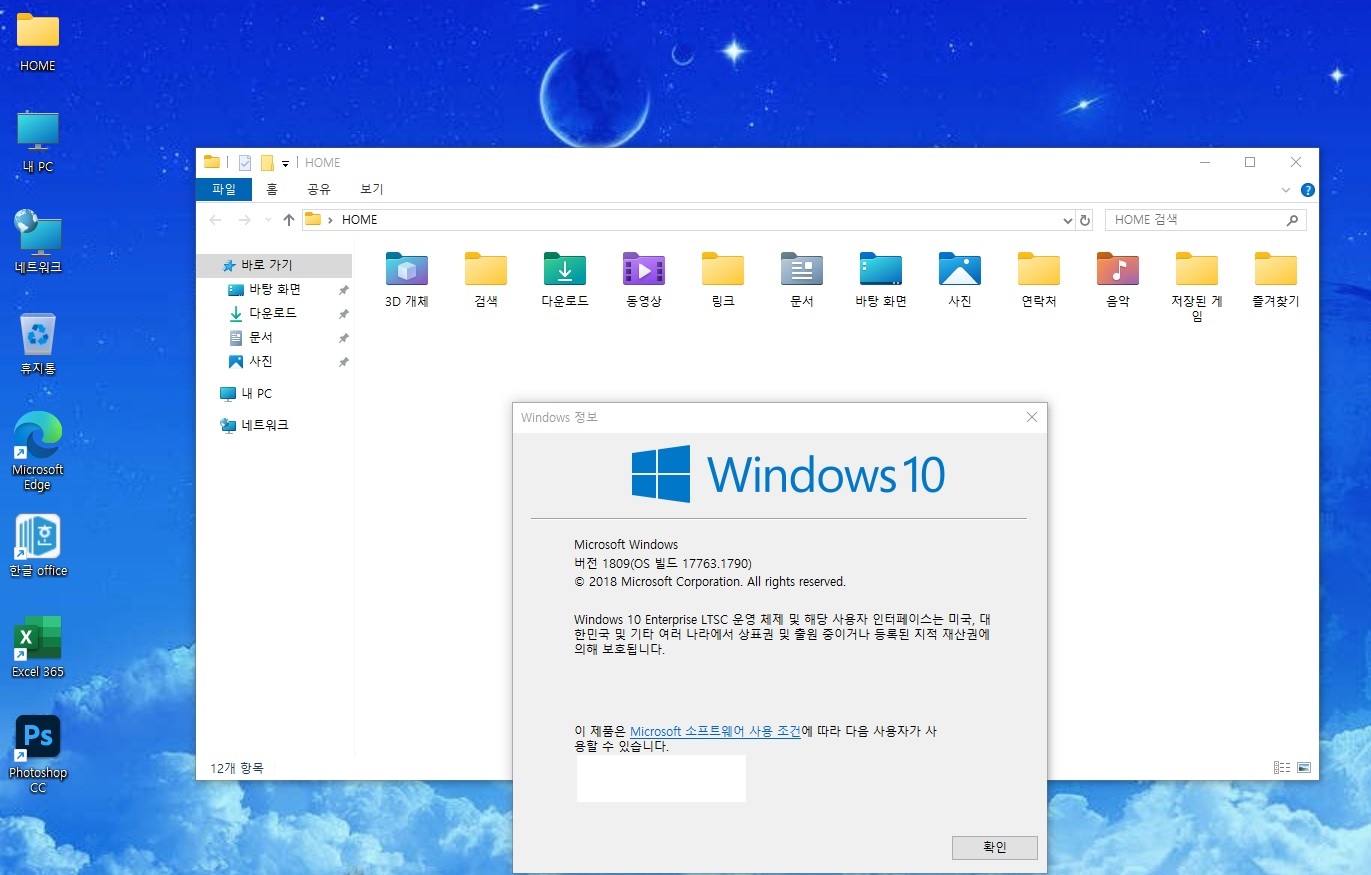Expand recent locations dropdown
The height and width of the screenshot is (875, 1371).
[268, 220]
